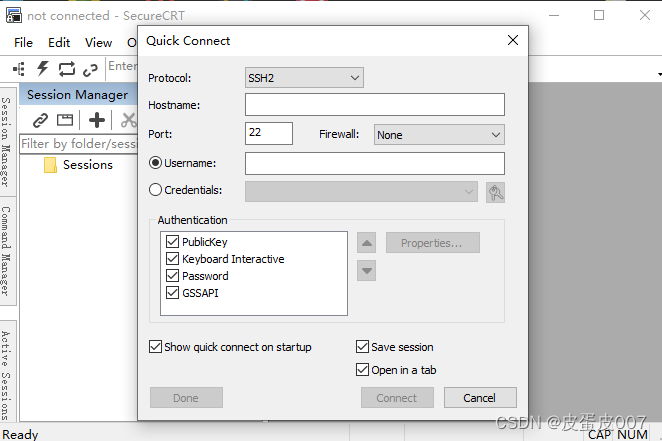Open the View menu
The width and height of the screenshot is (662, 441).
(98, 43)
